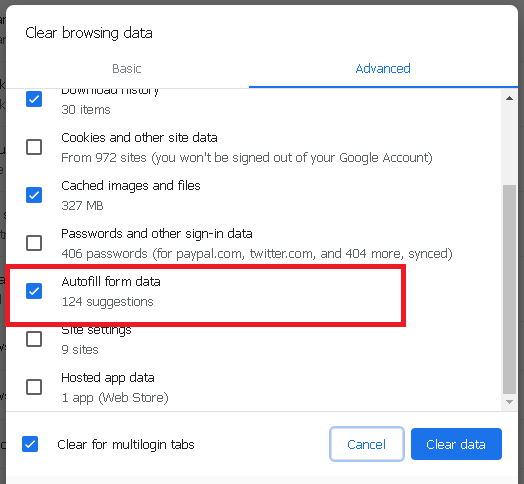Click the Hosted app data label
The image size is (524, 484).
tap(108, 378)
